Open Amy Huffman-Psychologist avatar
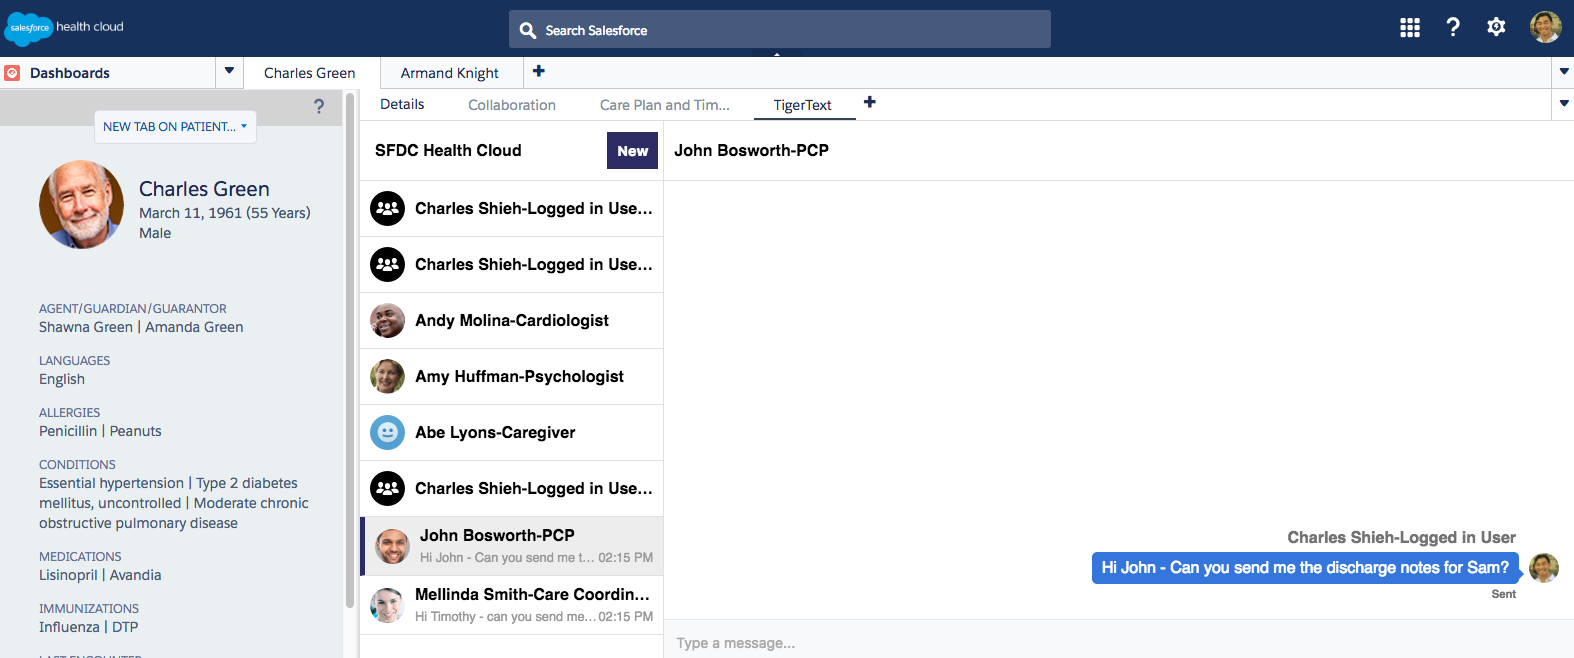 coord(387,377)
